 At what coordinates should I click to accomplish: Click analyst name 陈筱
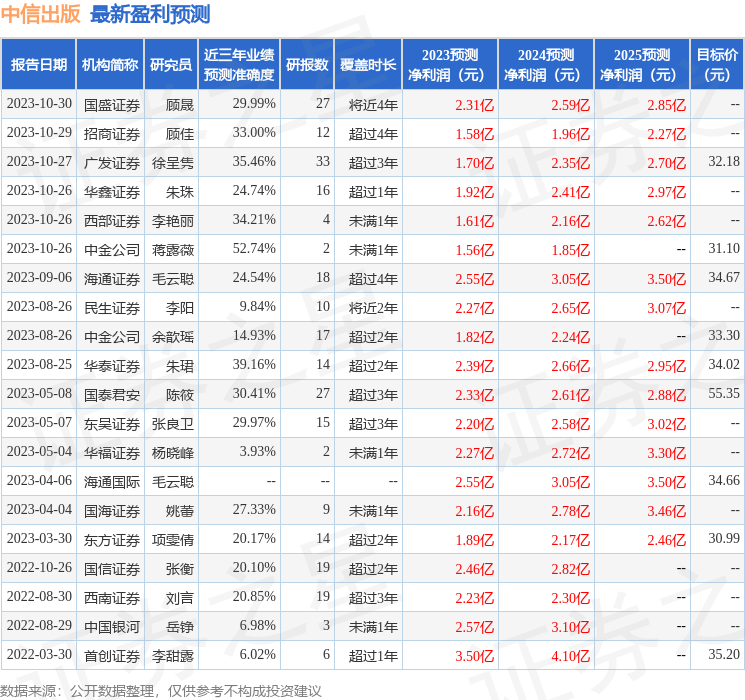(180, 394)
